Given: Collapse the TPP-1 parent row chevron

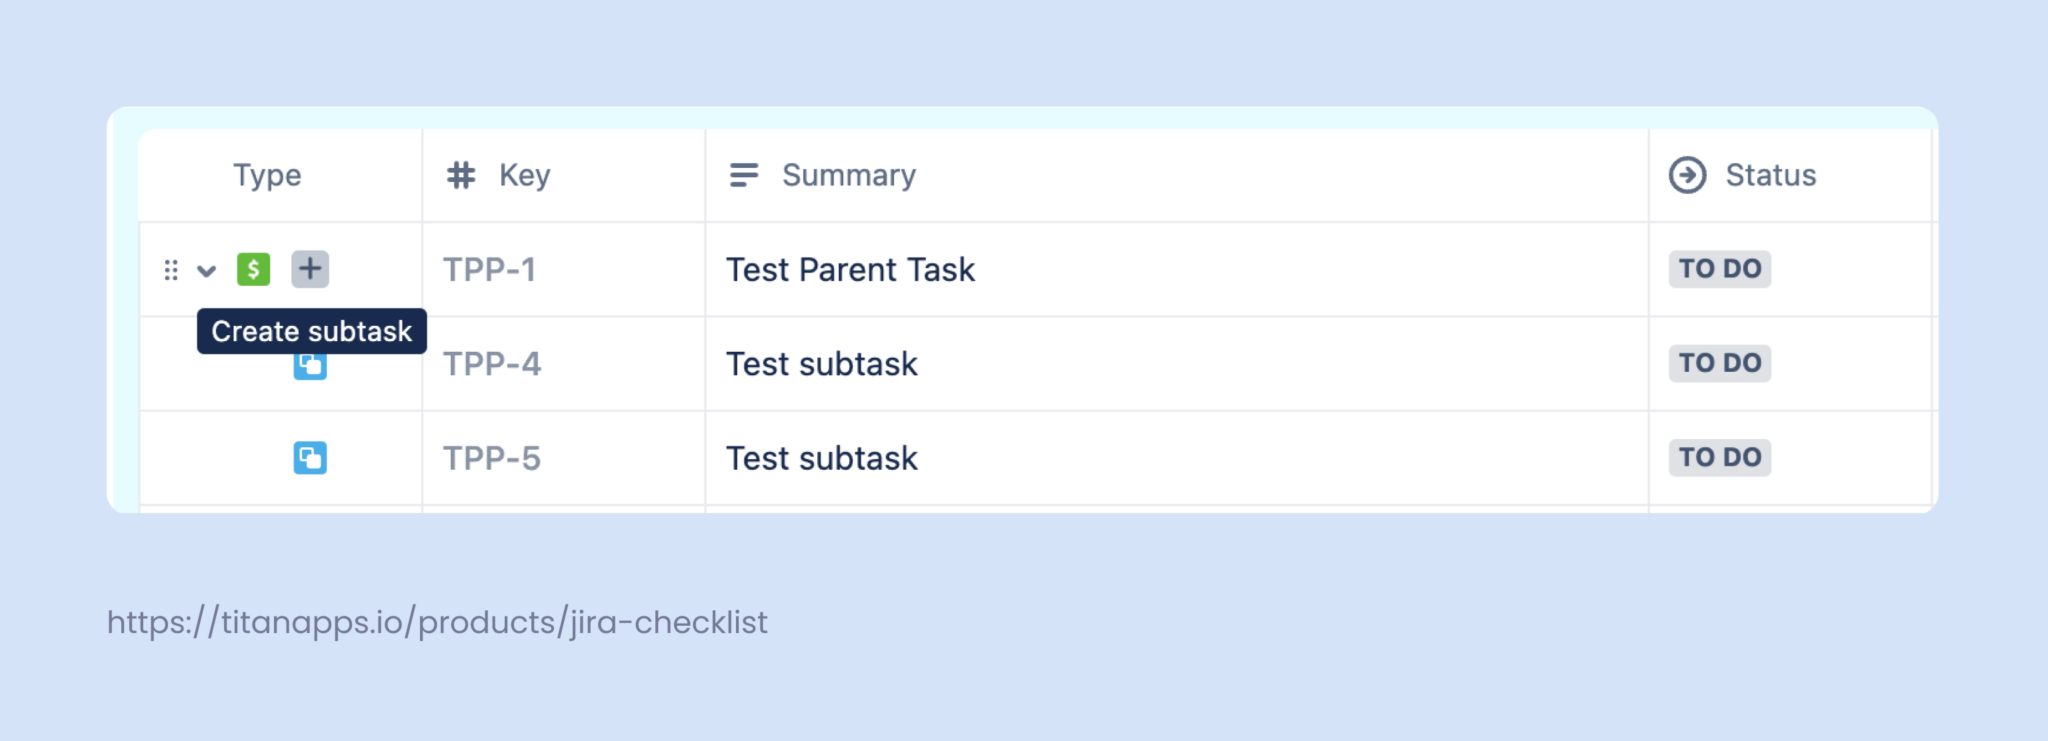Looking at the screenshot, I should coord(207,270).
